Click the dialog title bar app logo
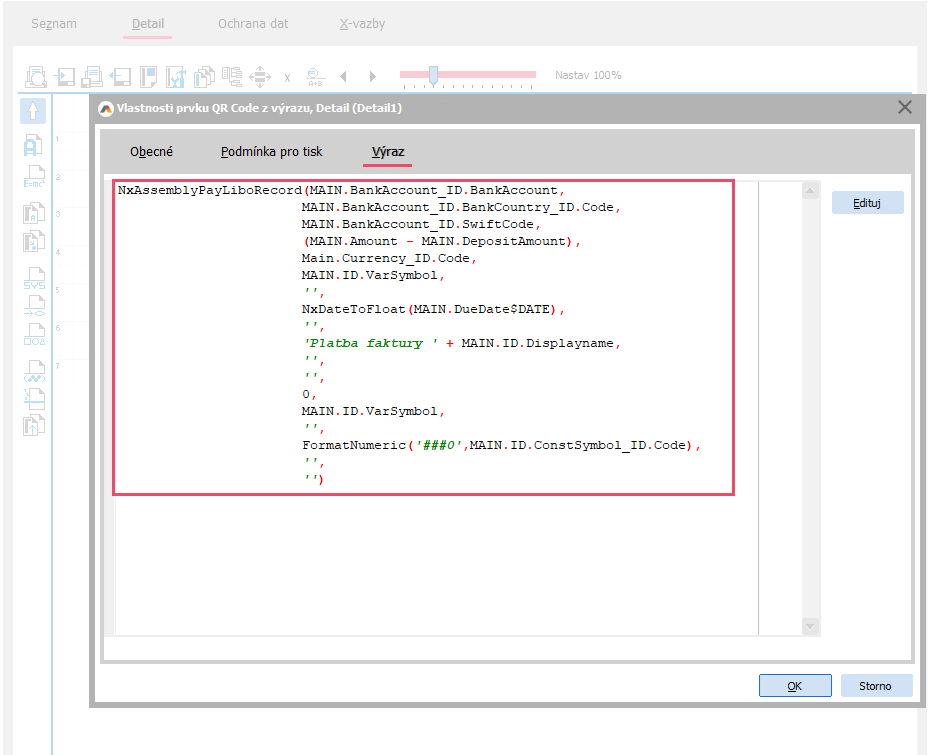 106,108
